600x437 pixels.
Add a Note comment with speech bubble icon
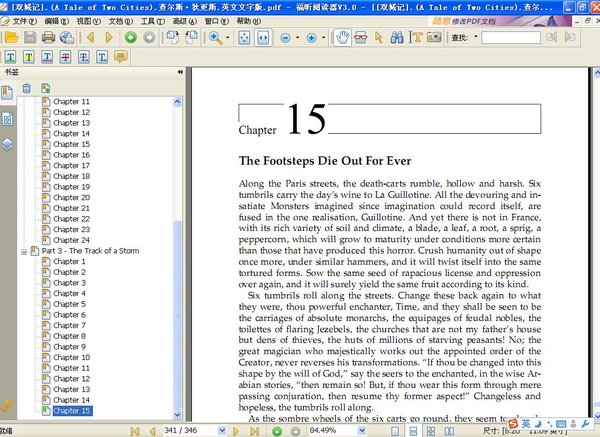point(121,57)
